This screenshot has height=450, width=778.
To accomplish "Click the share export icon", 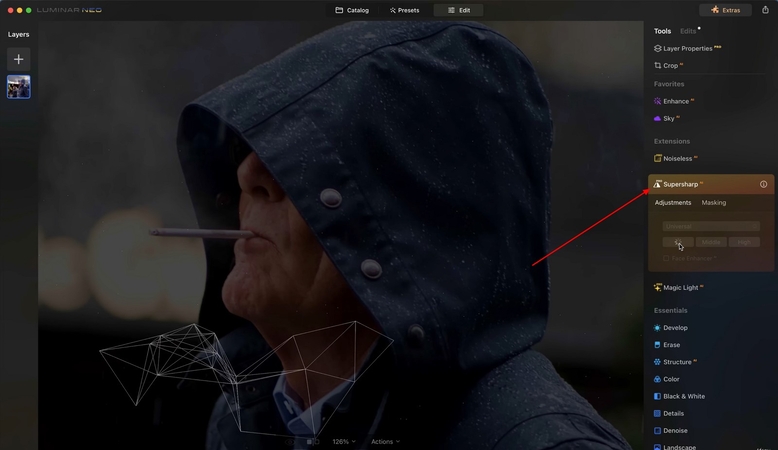I will click(765, 9).
